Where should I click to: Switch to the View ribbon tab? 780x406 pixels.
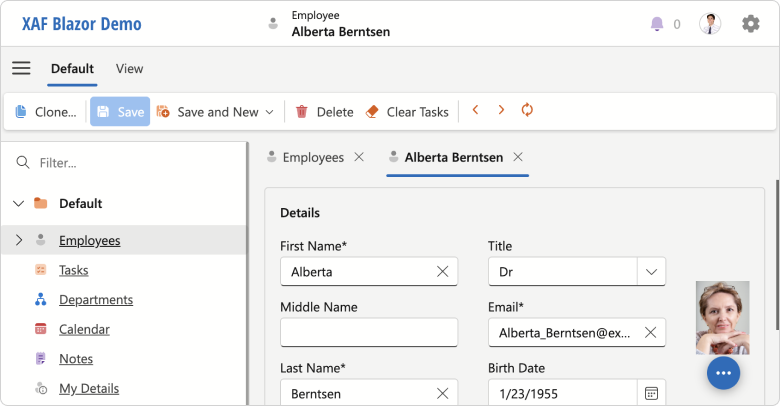tap(129, 69)
